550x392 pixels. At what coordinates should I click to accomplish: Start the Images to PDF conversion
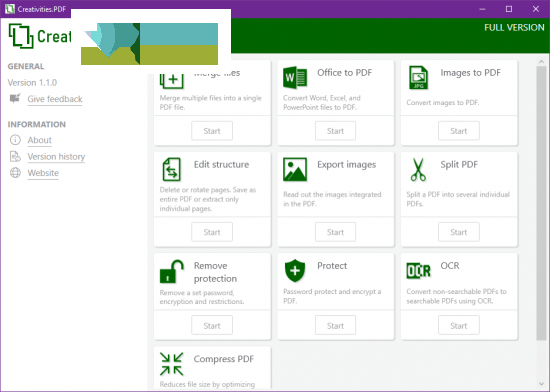tap(458, 131)
